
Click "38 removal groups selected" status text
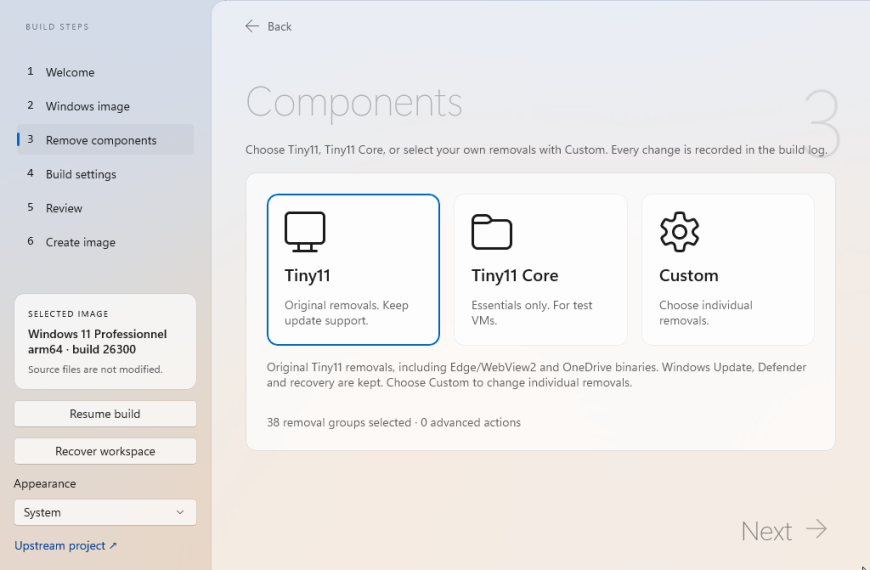click(x=339, y=422)
